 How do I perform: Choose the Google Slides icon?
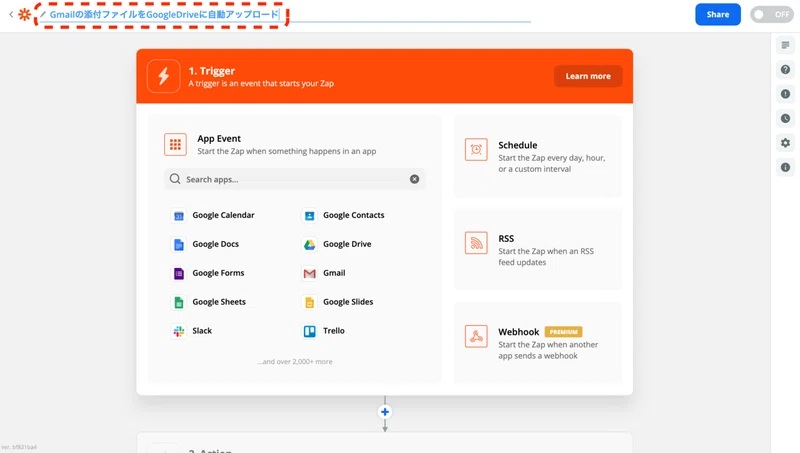click(x=309, y=303)
